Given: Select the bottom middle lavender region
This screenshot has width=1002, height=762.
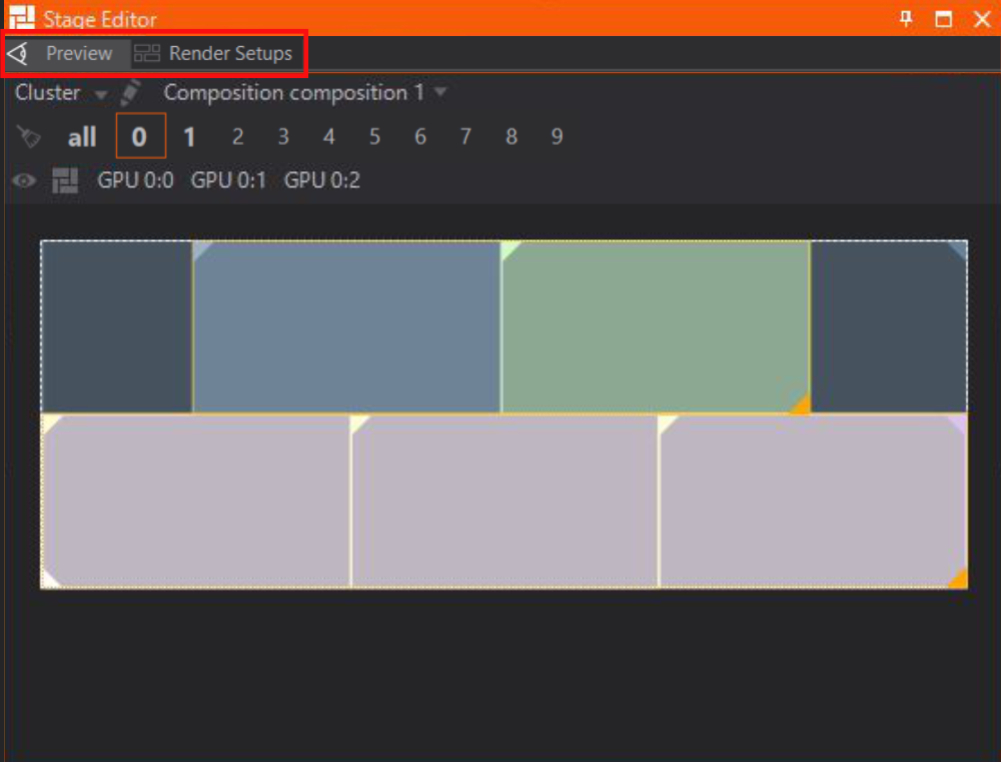Looking at the screenshot, I should [504, 500].
